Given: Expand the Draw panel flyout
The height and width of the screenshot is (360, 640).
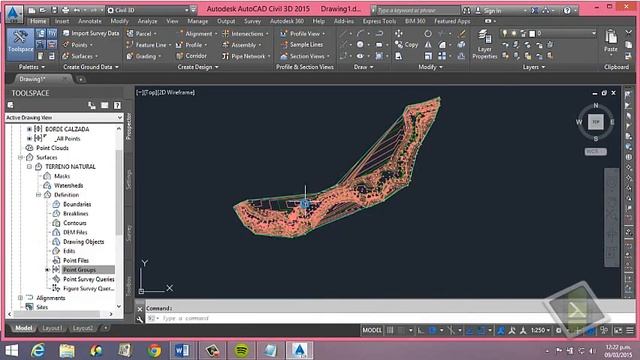Looking at the screenshot, I should (x=363, y=67).
